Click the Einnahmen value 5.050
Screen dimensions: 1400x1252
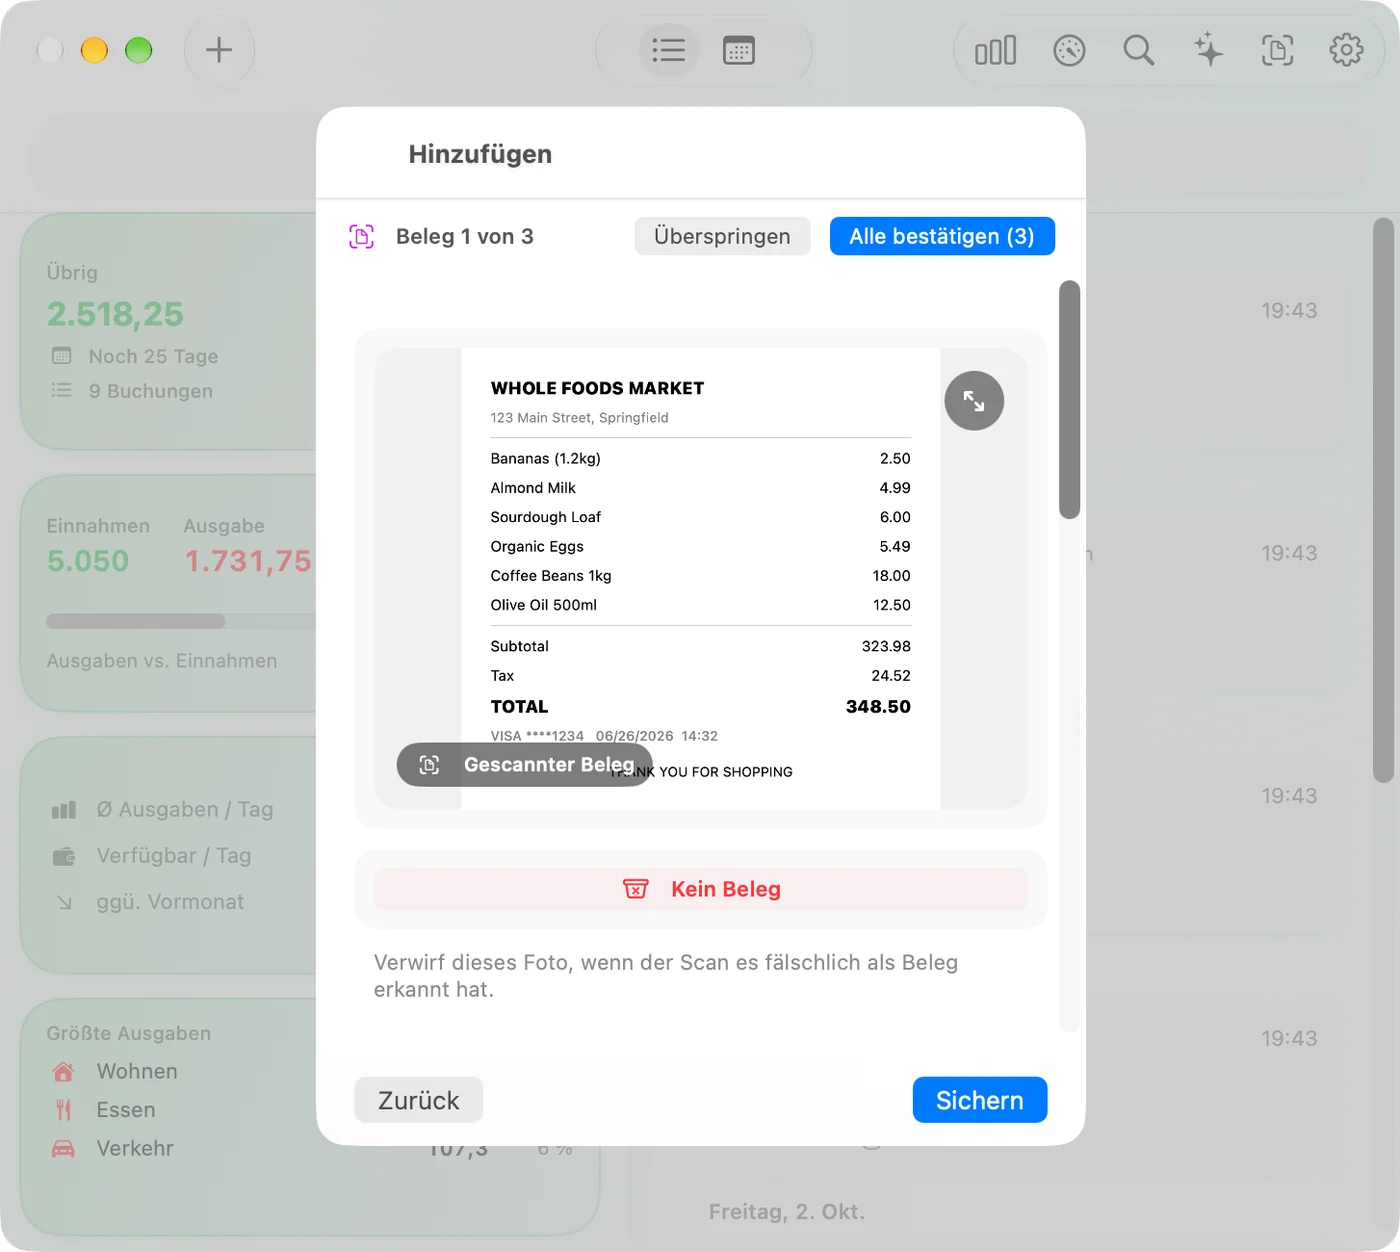[x=88, y=561]
